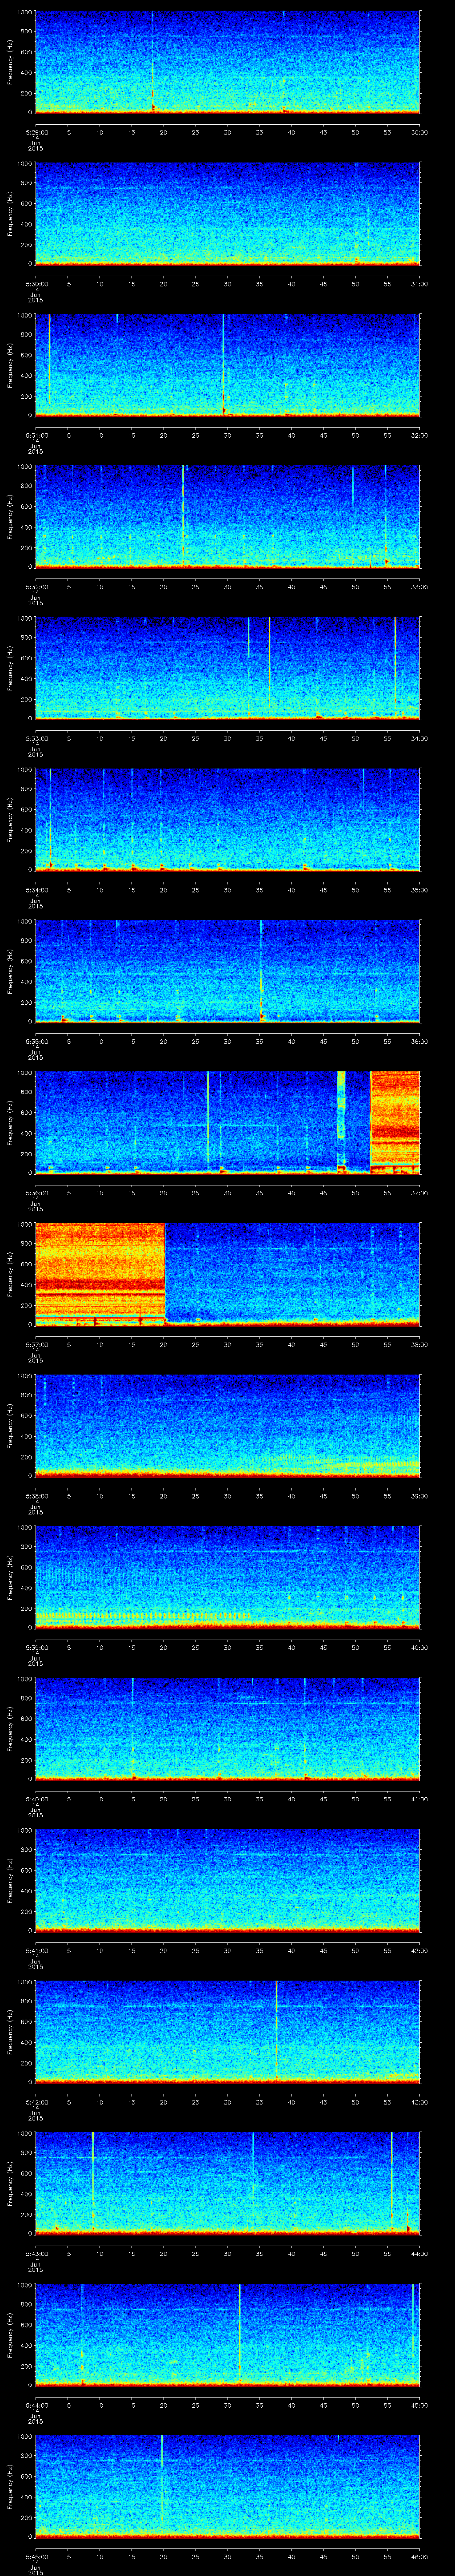Click the vertical spike near 23 s in 5:32:00 panel
This screenshot has height=2576, width=455.
183,517
